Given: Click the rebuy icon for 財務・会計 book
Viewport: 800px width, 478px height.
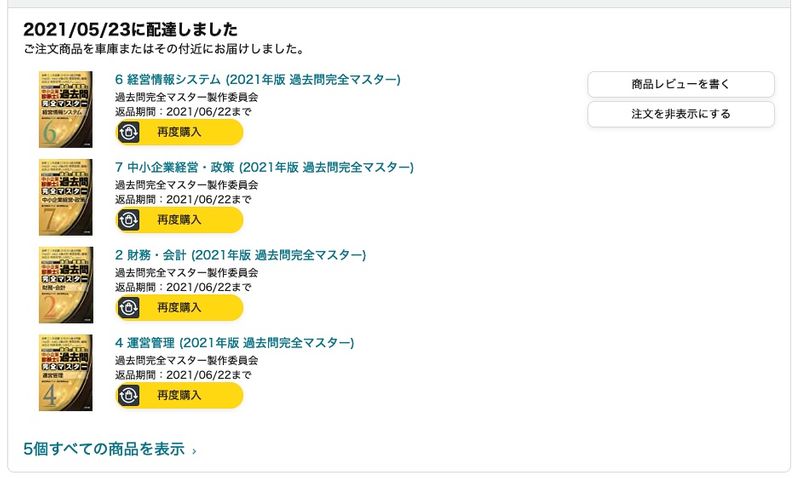Looking at the screenshot, I should [x=129, y=307].
